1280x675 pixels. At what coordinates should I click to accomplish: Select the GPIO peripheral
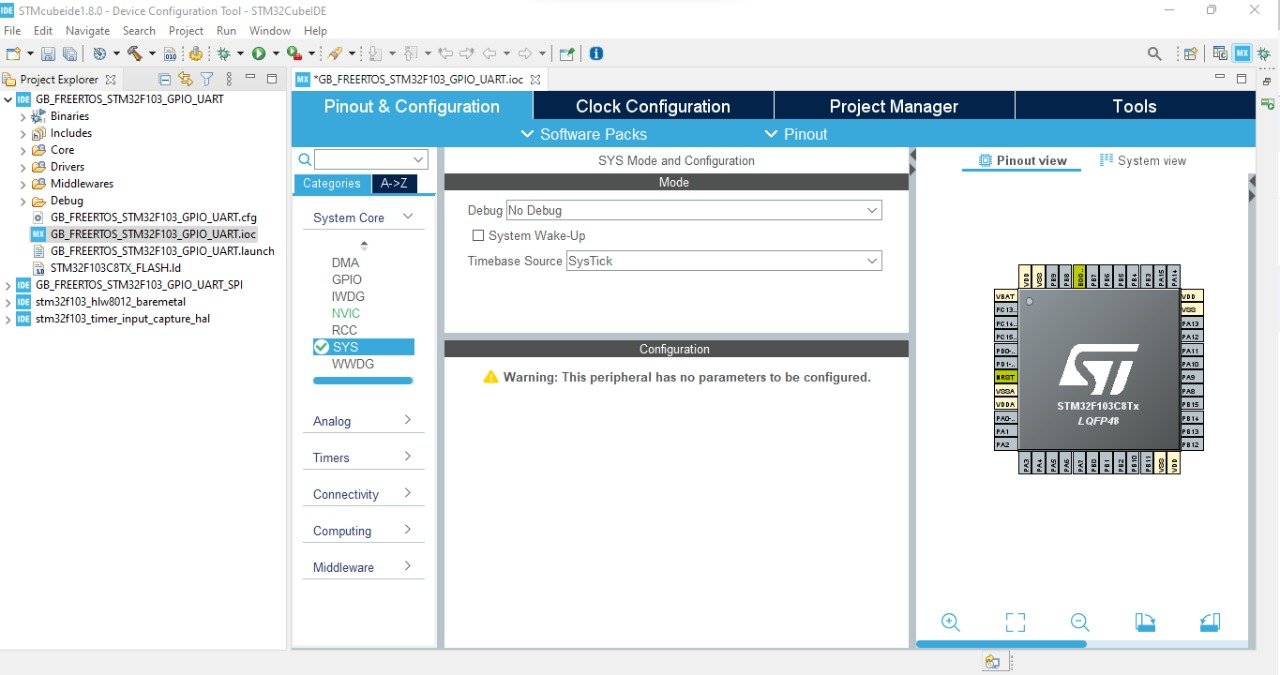coord(347,280)
